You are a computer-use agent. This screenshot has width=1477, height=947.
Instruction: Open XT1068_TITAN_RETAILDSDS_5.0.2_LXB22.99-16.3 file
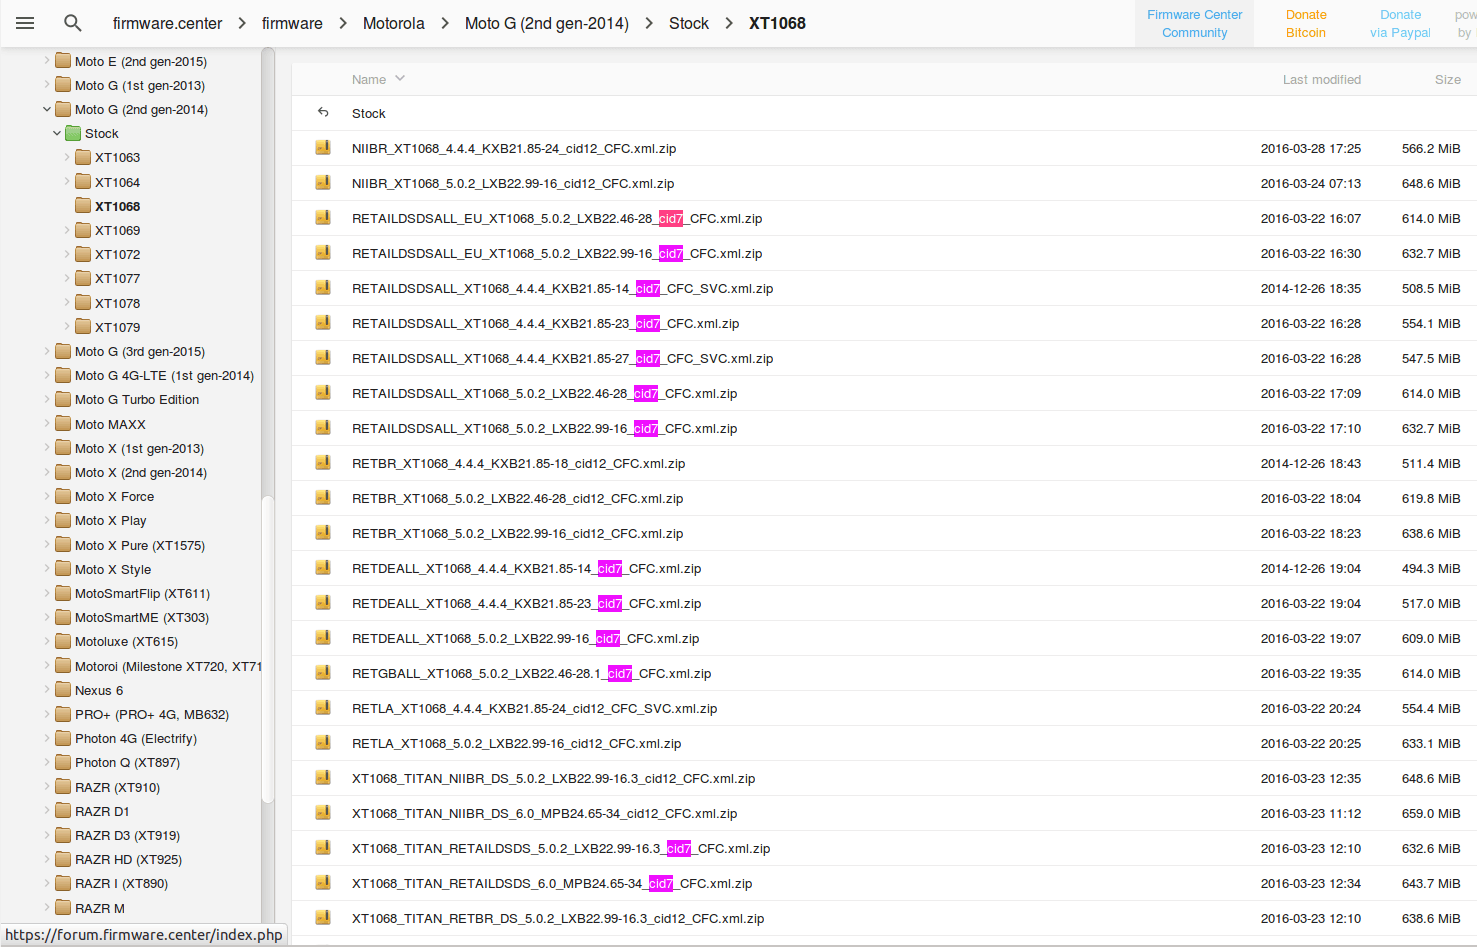(x=561, y=848)
